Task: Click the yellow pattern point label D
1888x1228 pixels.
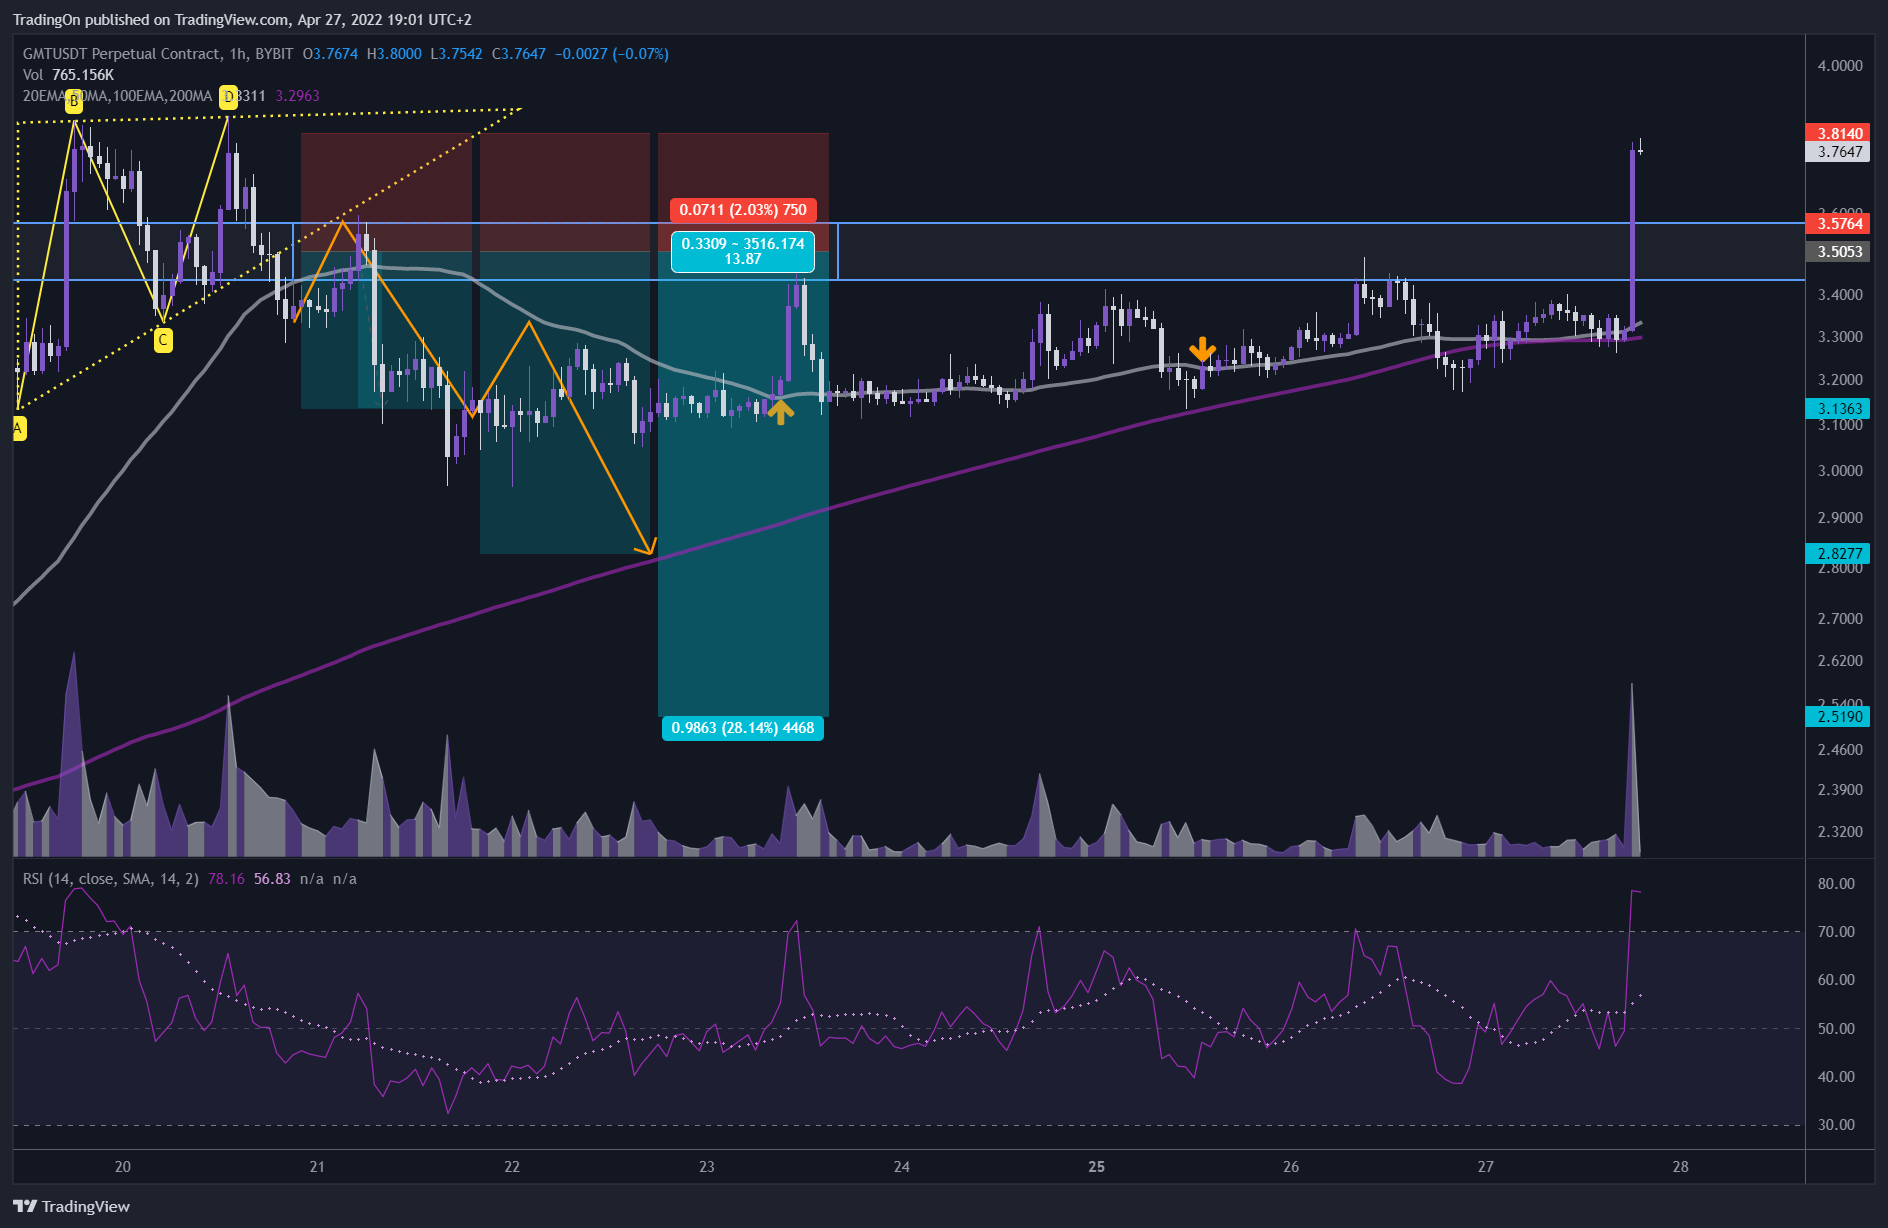Action: [228, 97]
